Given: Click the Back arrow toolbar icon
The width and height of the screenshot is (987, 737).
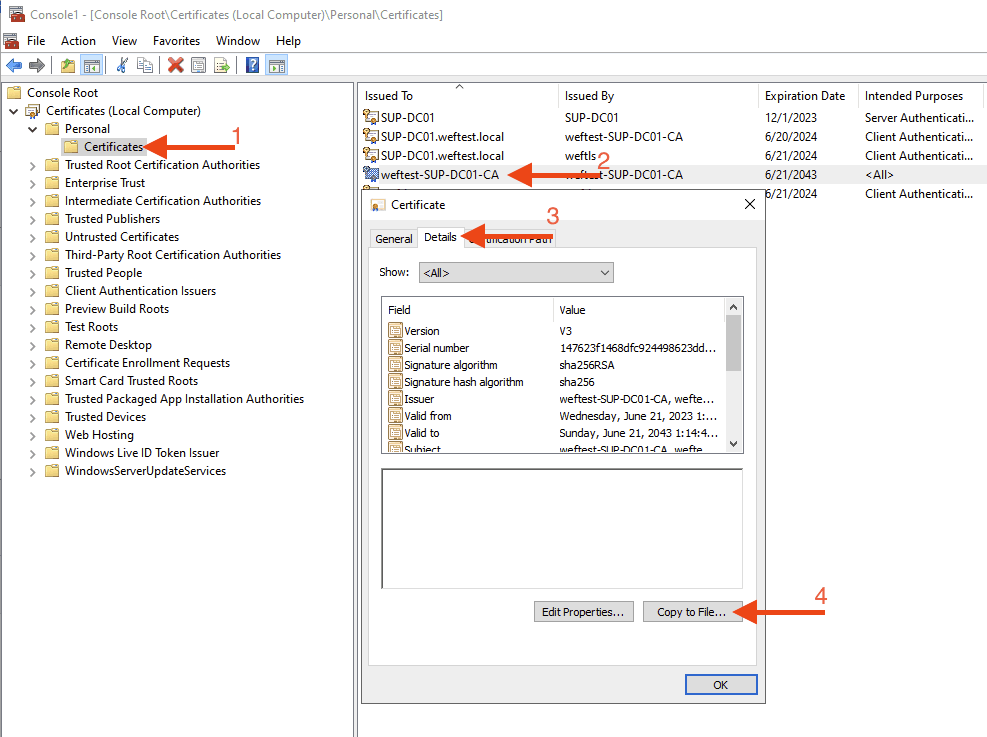Looking at the screenshot, I should coord(14,65).
